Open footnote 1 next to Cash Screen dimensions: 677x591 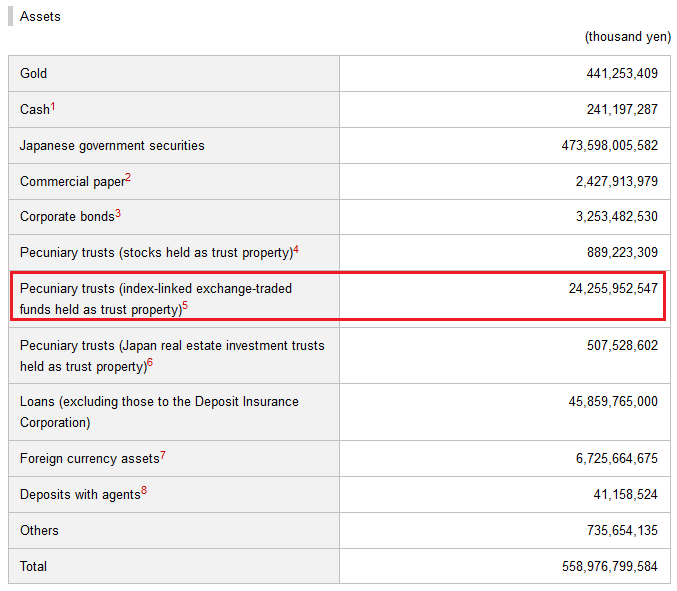pos(53,105)
